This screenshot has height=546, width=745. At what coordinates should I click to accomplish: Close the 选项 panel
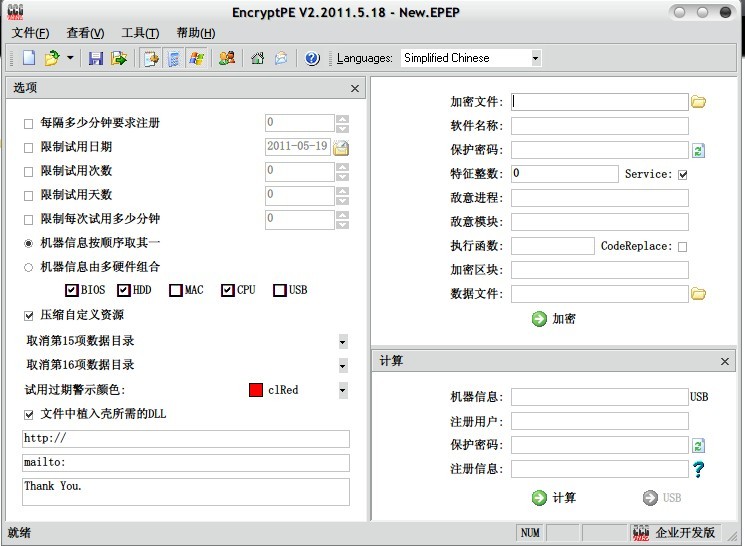pos(354,88)
